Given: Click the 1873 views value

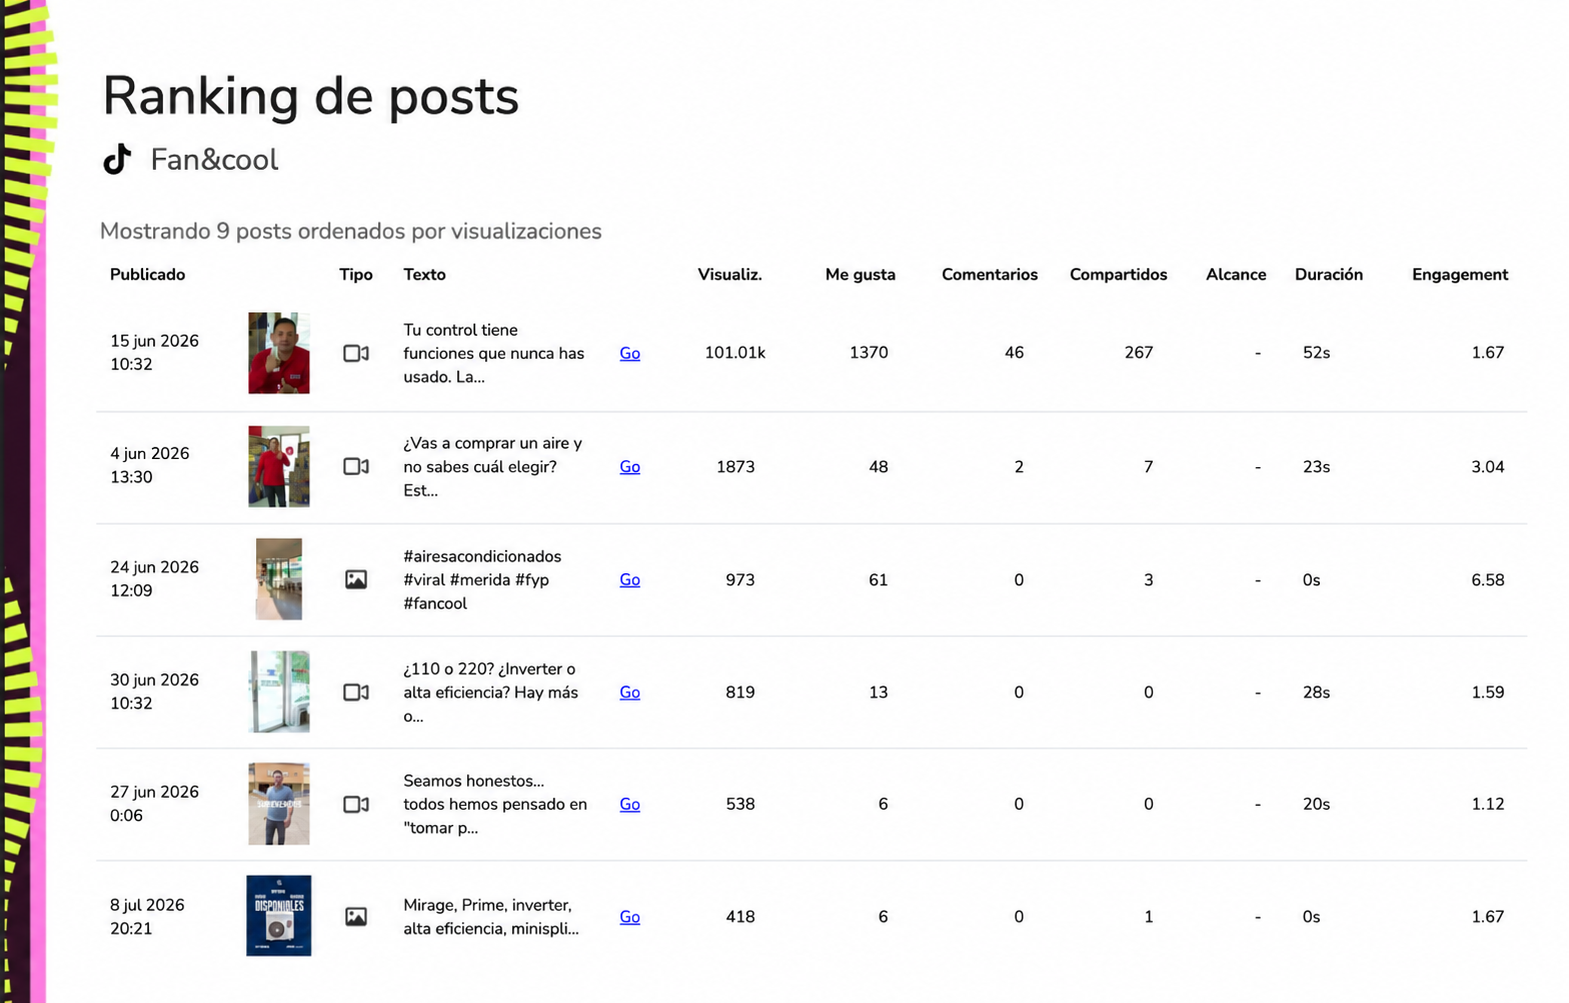Looking at the screenshot, I should coord(736,466).
